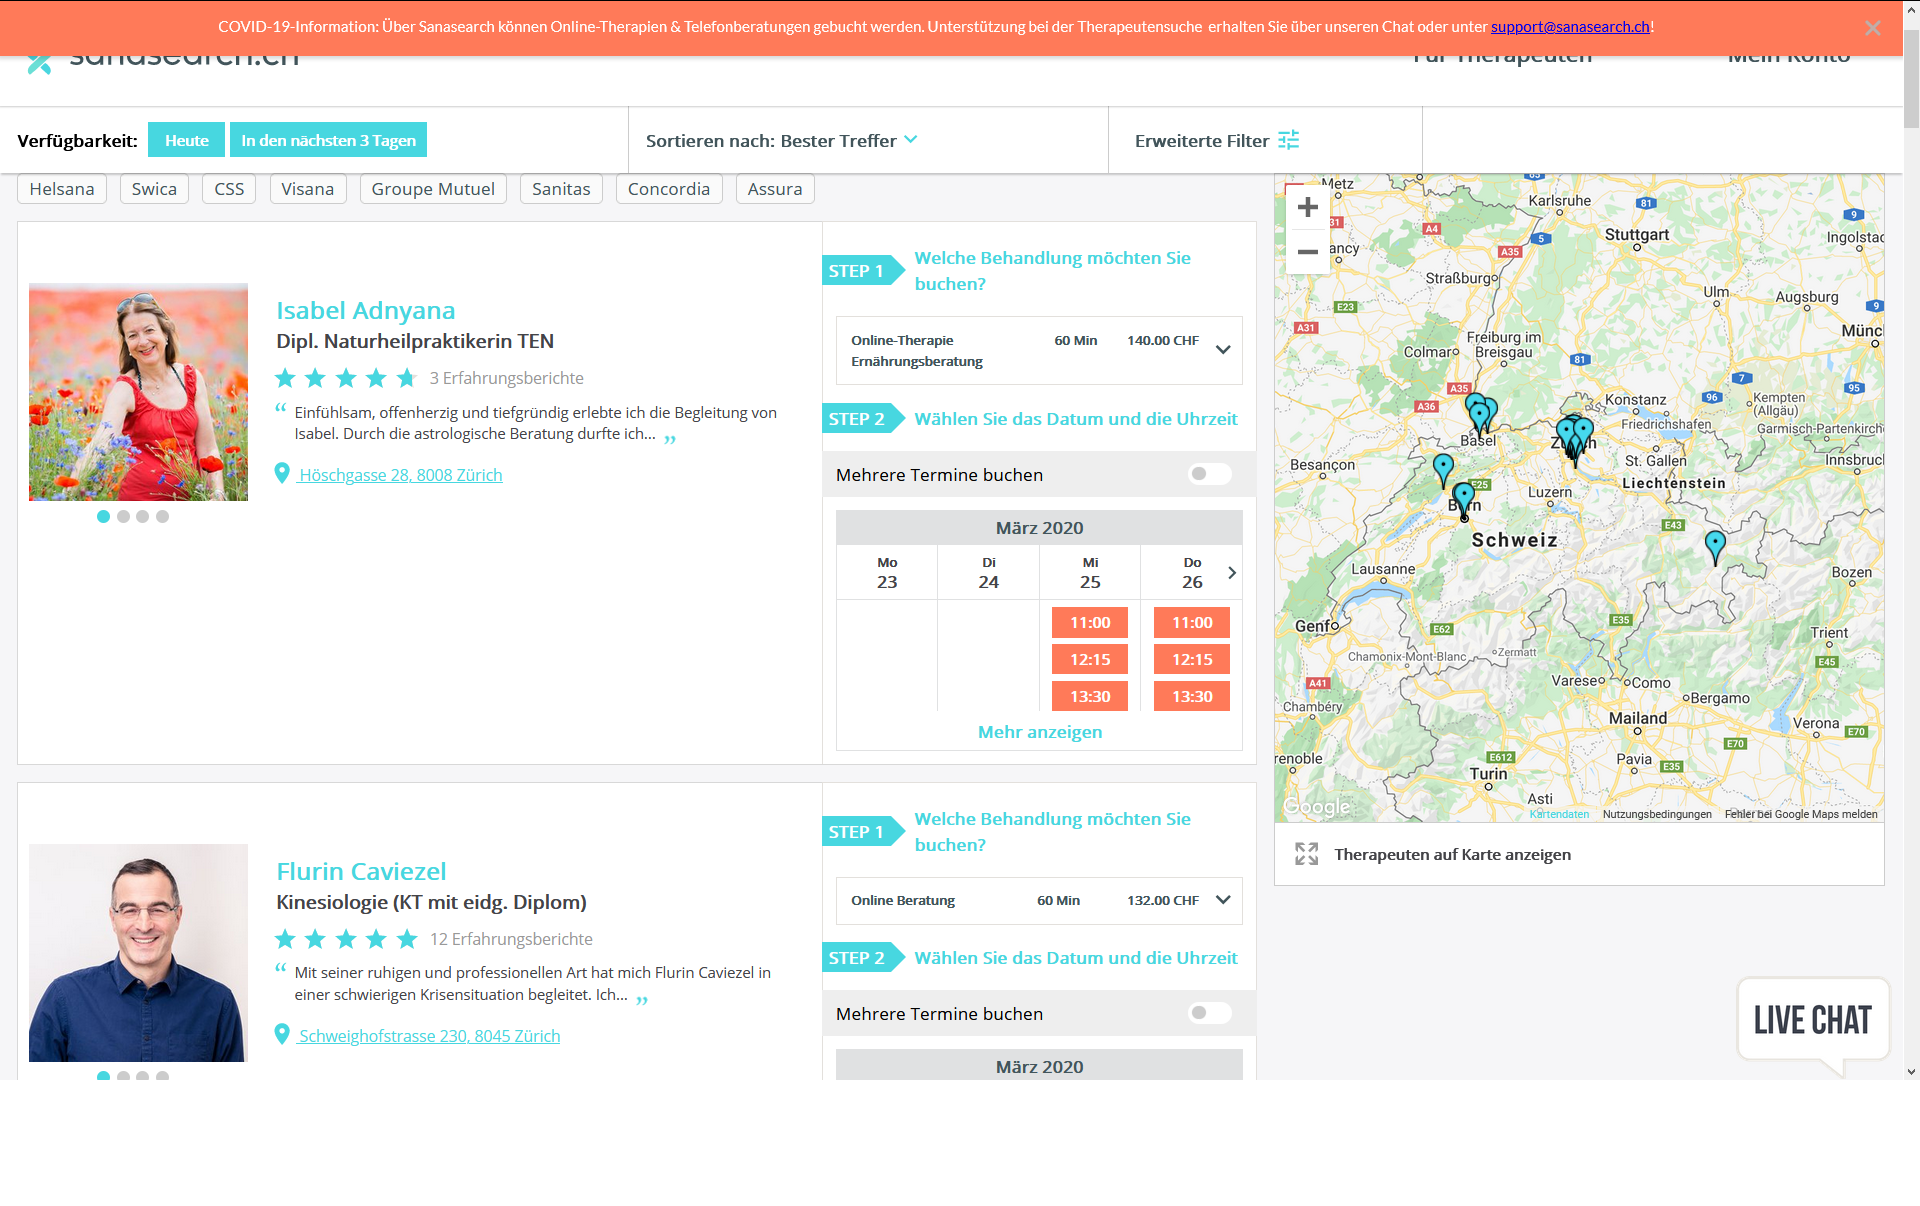1920x1206 pixels.
Task: Toggle Mehrere Termine buchen for Flurin Caviezel
Action: [x=1209, y=1013]
